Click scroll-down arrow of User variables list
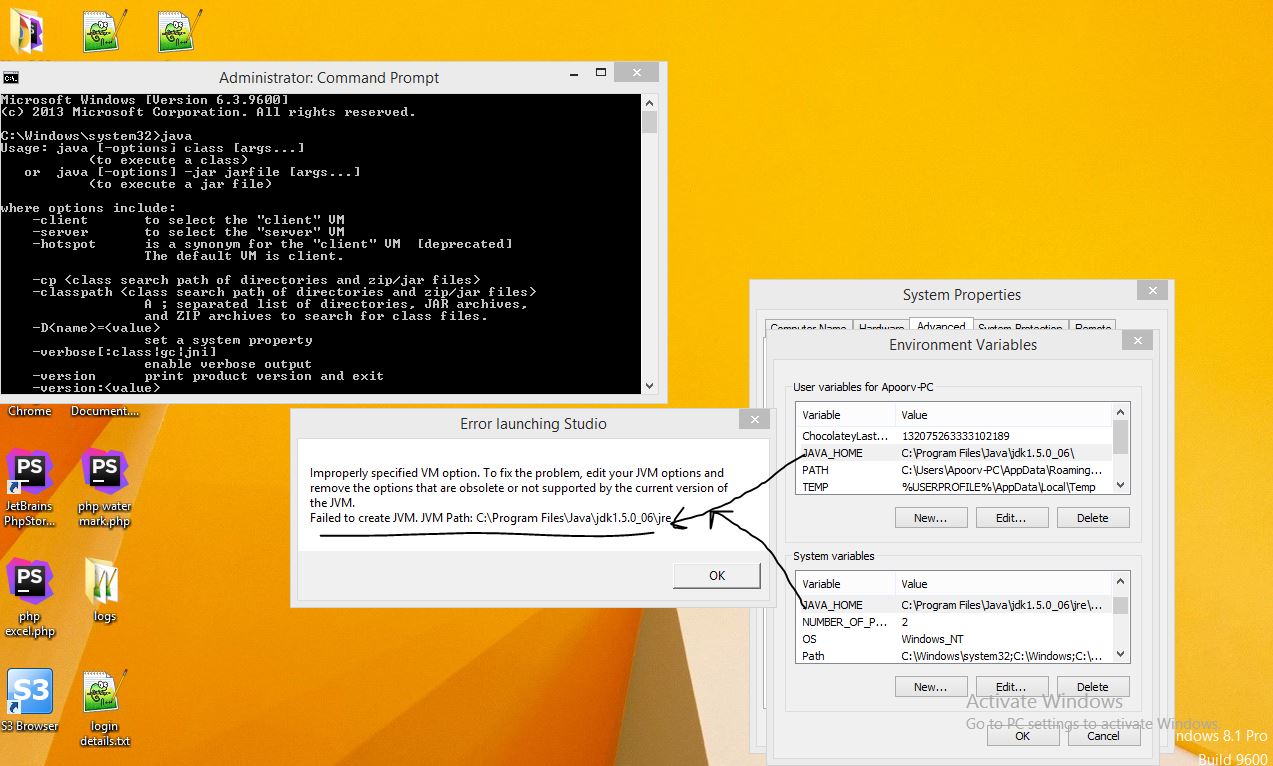Viewport: 1273px width, 766px height. pyautogui.click(x=1121, y=484)
